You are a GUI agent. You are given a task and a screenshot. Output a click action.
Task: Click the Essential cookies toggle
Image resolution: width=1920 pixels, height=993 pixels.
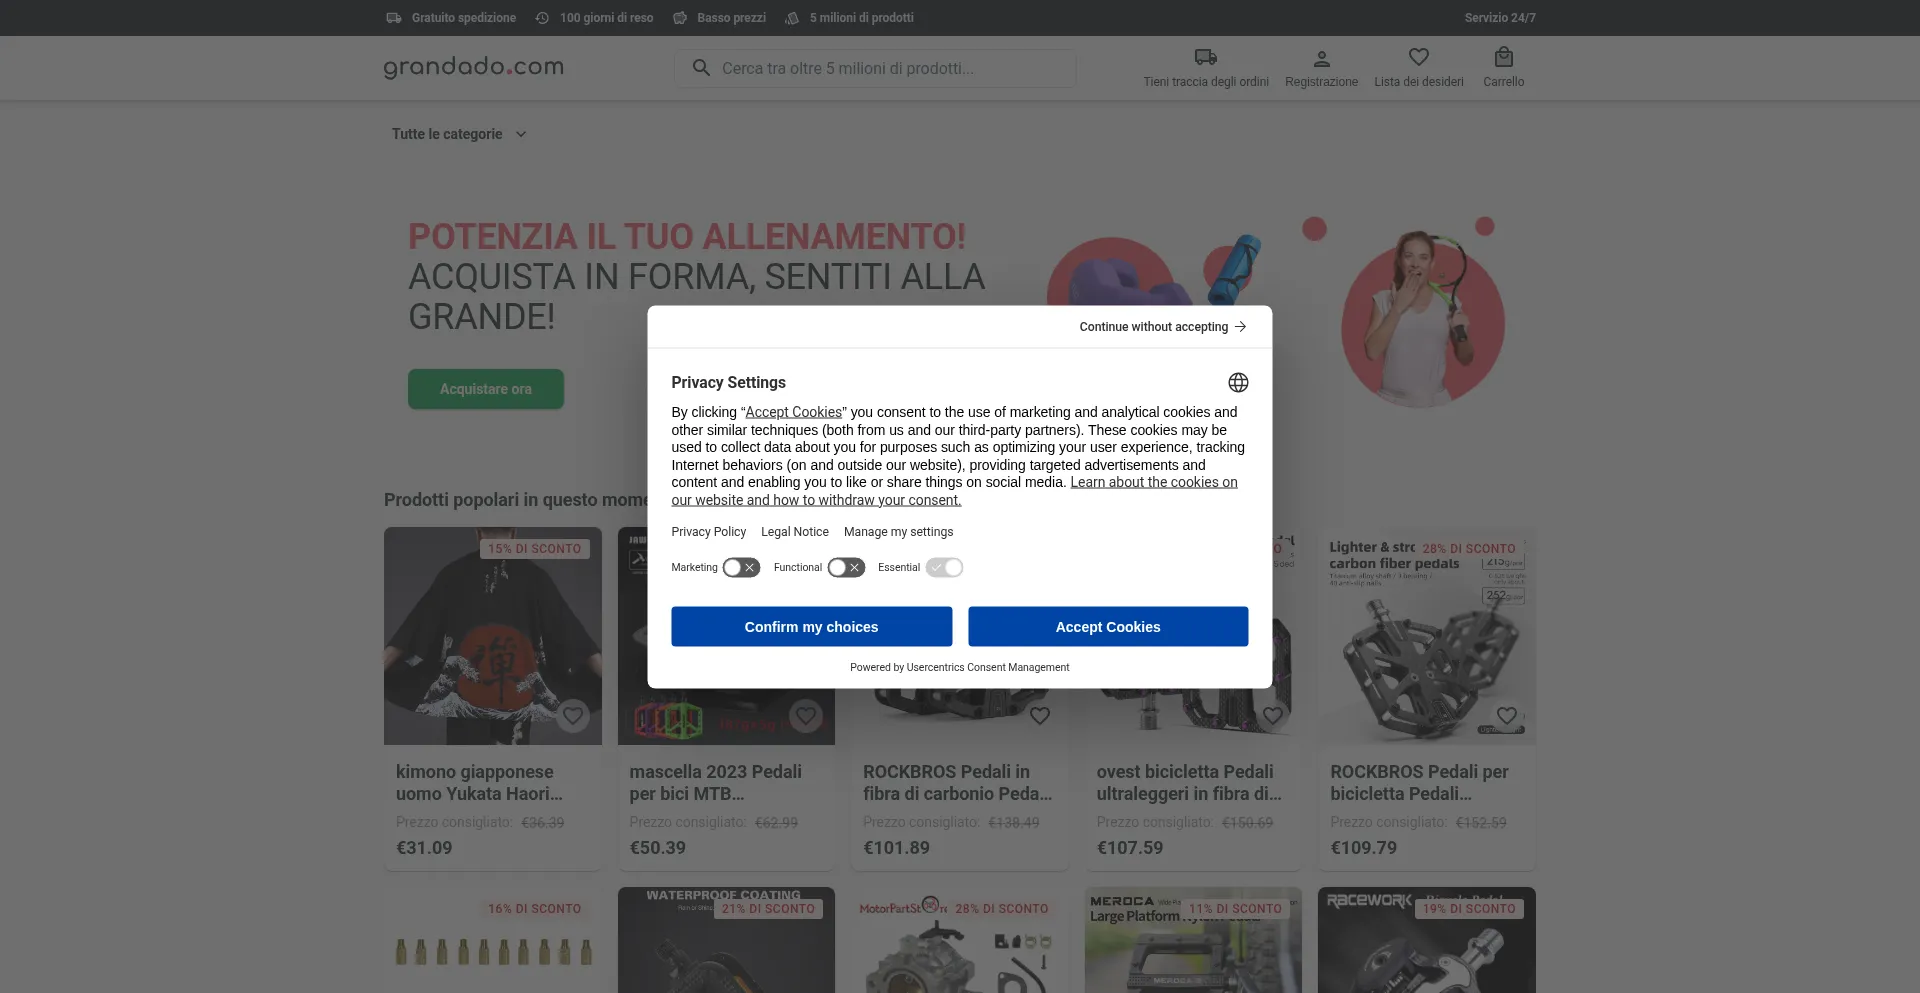(944, 567)
